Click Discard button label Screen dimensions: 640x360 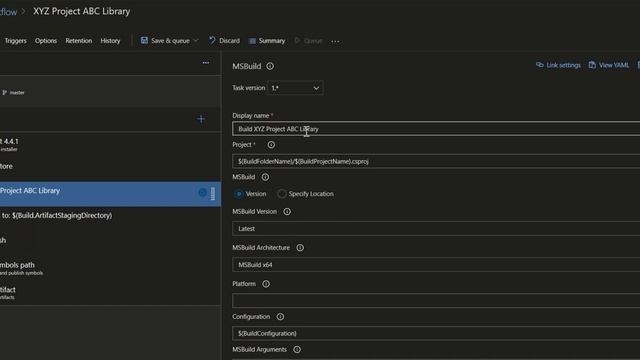(229, 41)
